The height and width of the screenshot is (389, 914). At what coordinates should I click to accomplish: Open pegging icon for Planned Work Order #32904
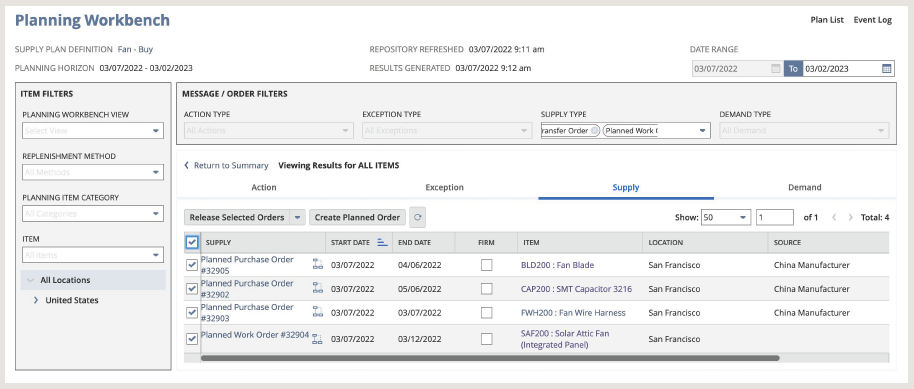pos(317,339)
